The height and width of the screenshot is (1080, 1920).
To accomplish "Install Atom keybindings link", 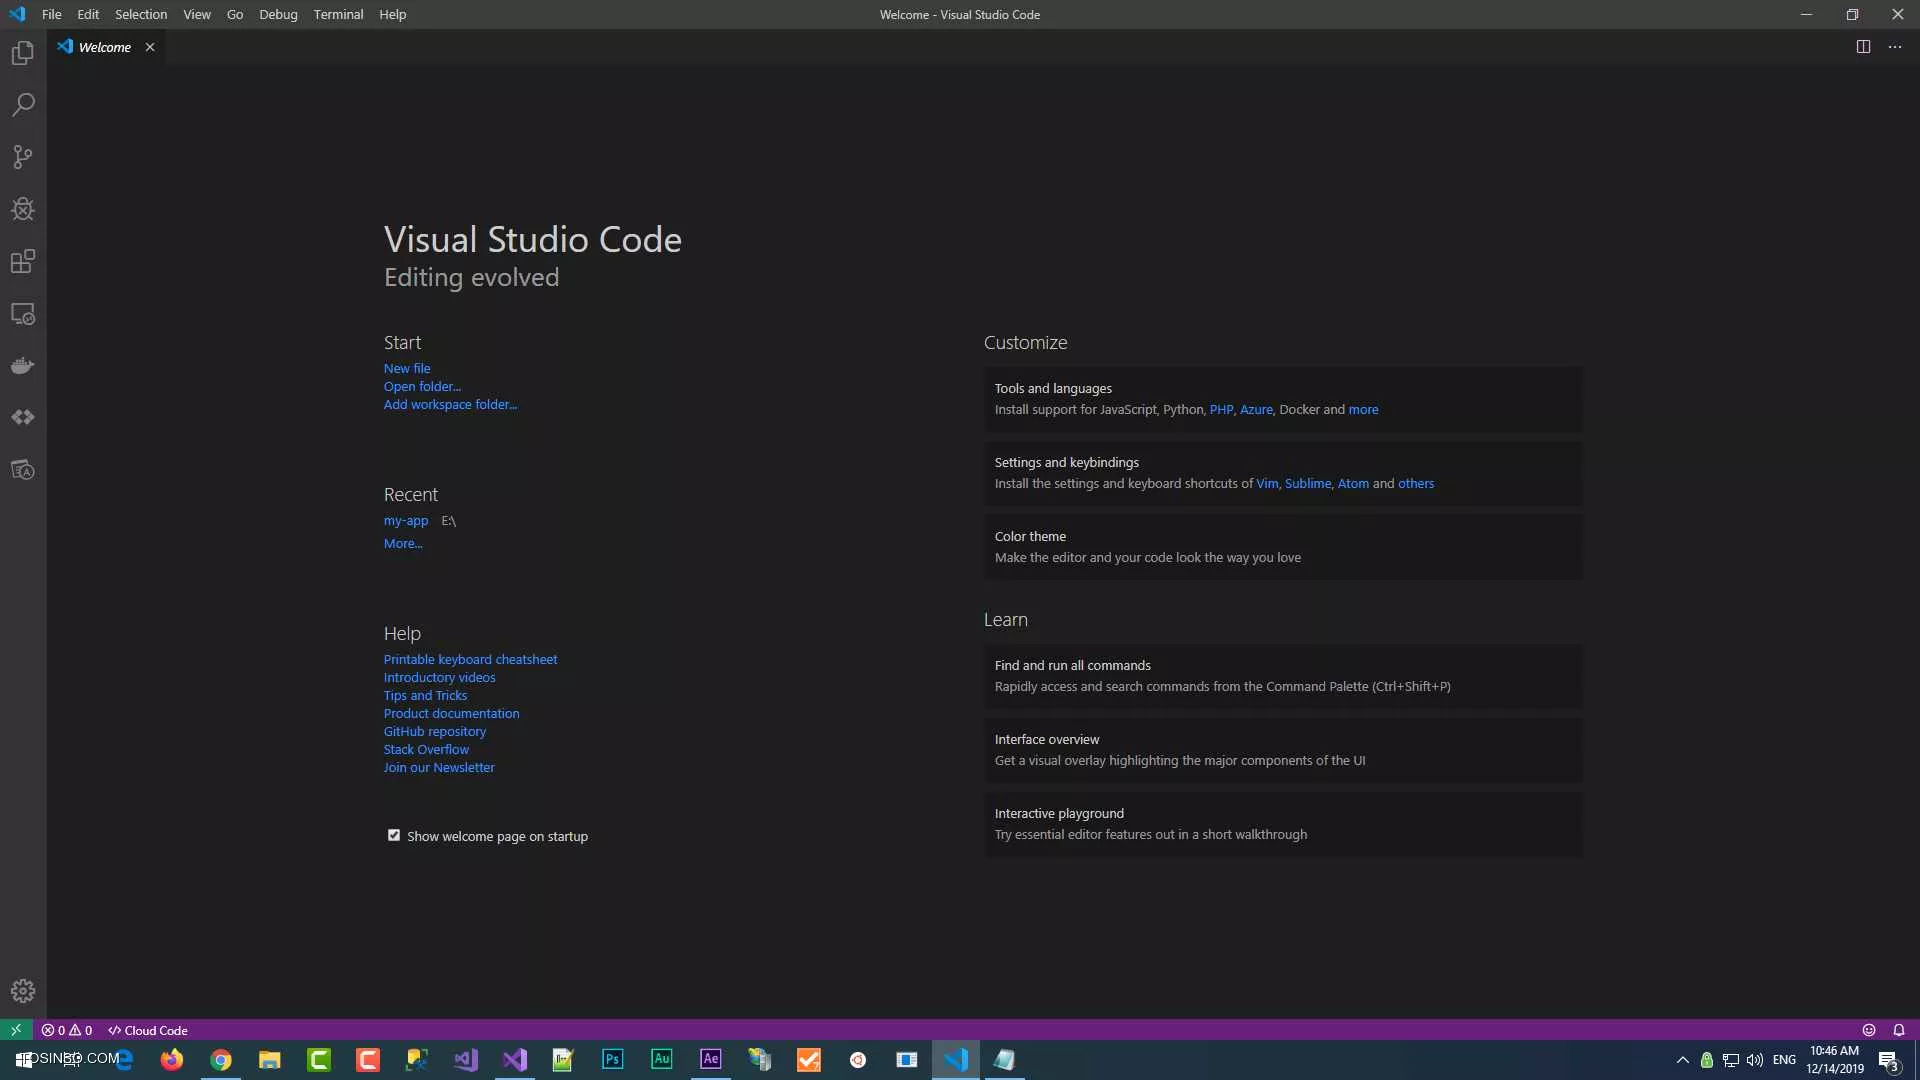I will (1353, 484).
